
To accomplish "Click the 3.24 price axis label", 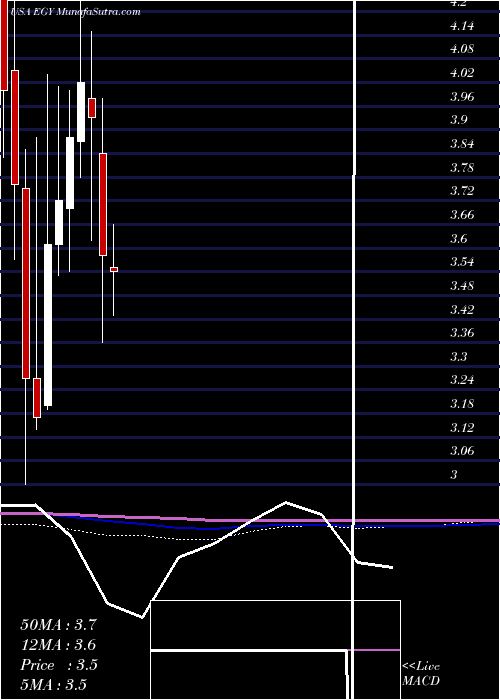I will 462,380.
